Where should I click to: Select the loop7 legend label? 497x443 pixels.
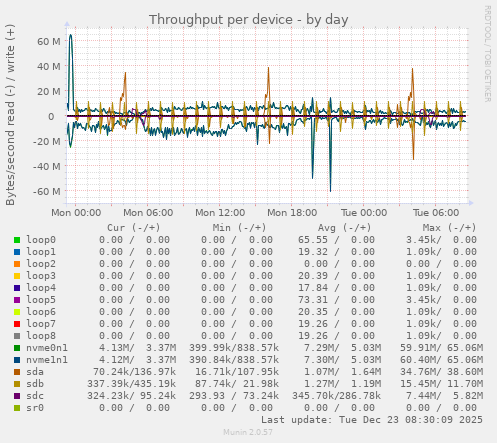point(41,324)
